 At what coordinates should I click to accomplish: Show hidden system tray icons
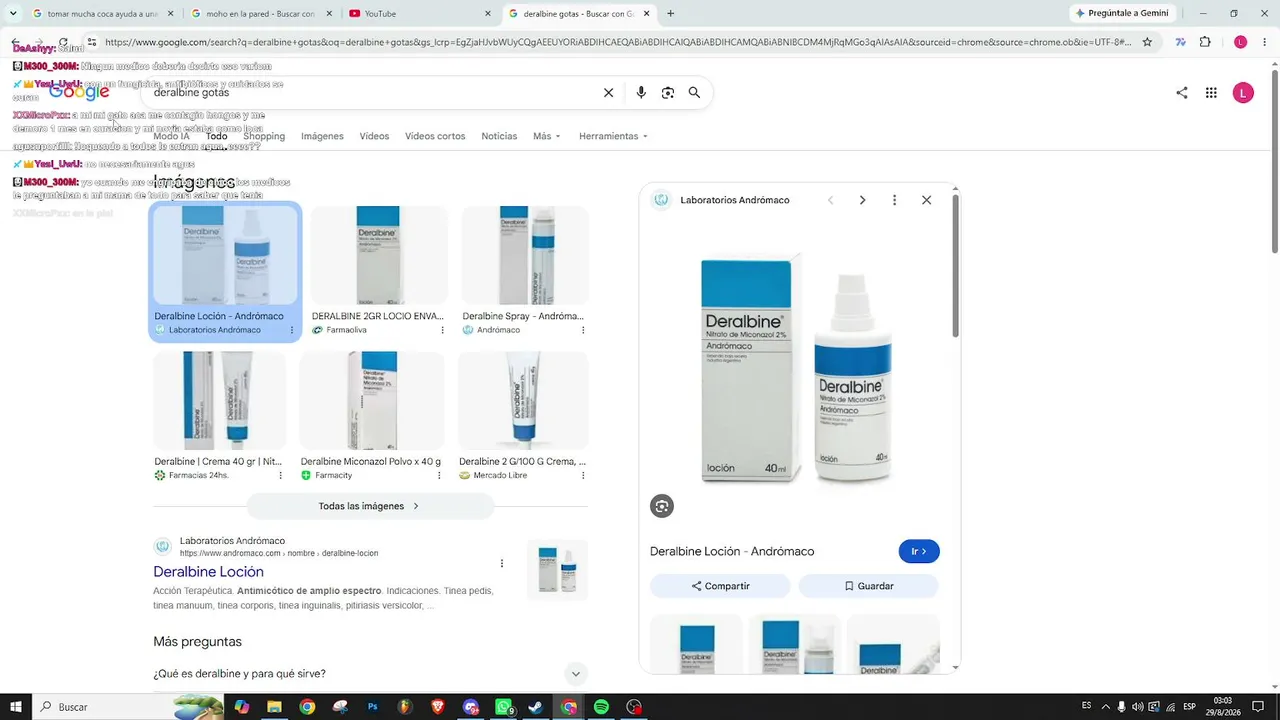1105,707
